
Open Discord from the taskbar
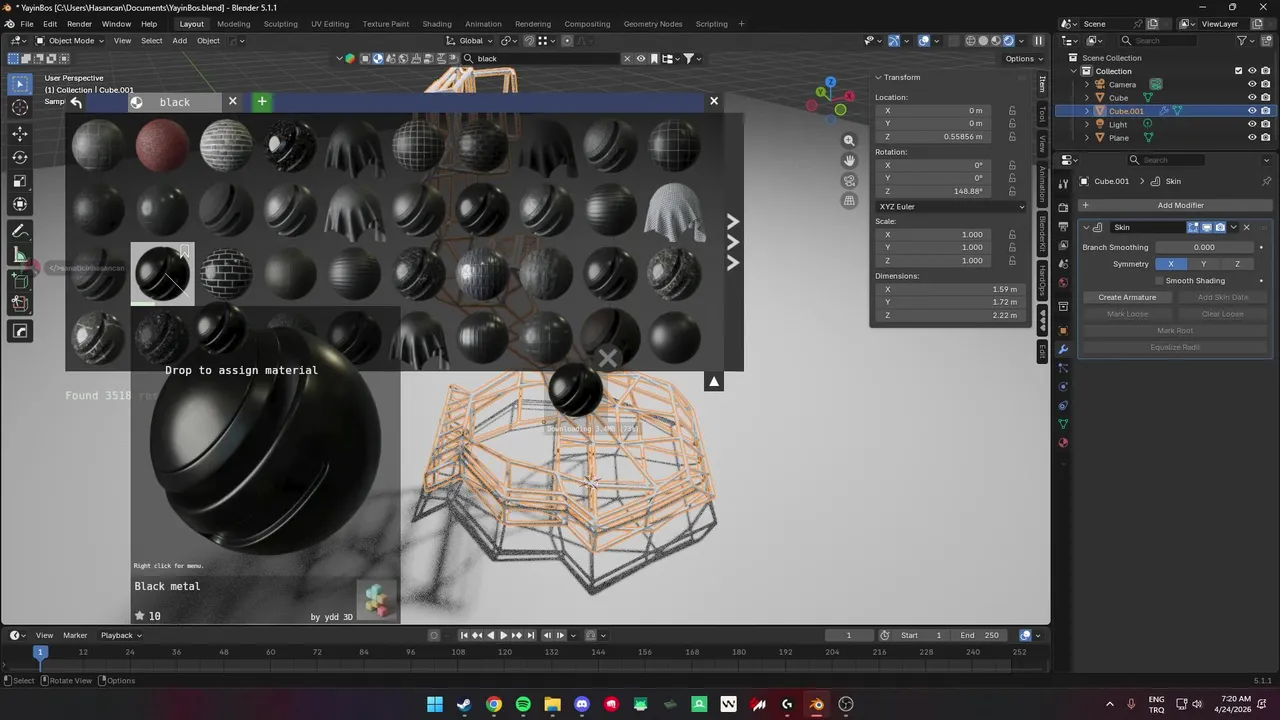coord(582,704)
